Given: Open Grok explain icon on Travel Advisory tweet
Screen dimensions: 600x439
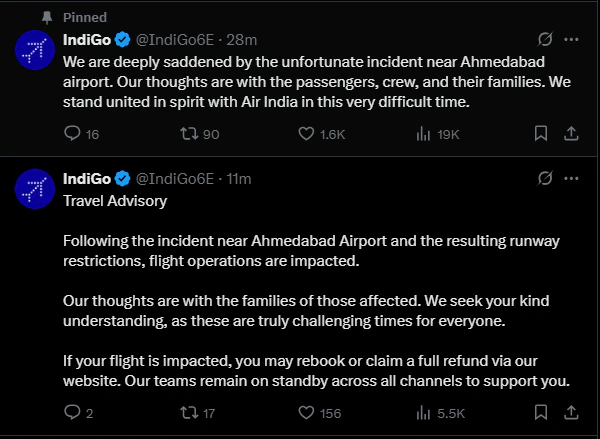Looking at the screenshot, I should pos(545,178).
